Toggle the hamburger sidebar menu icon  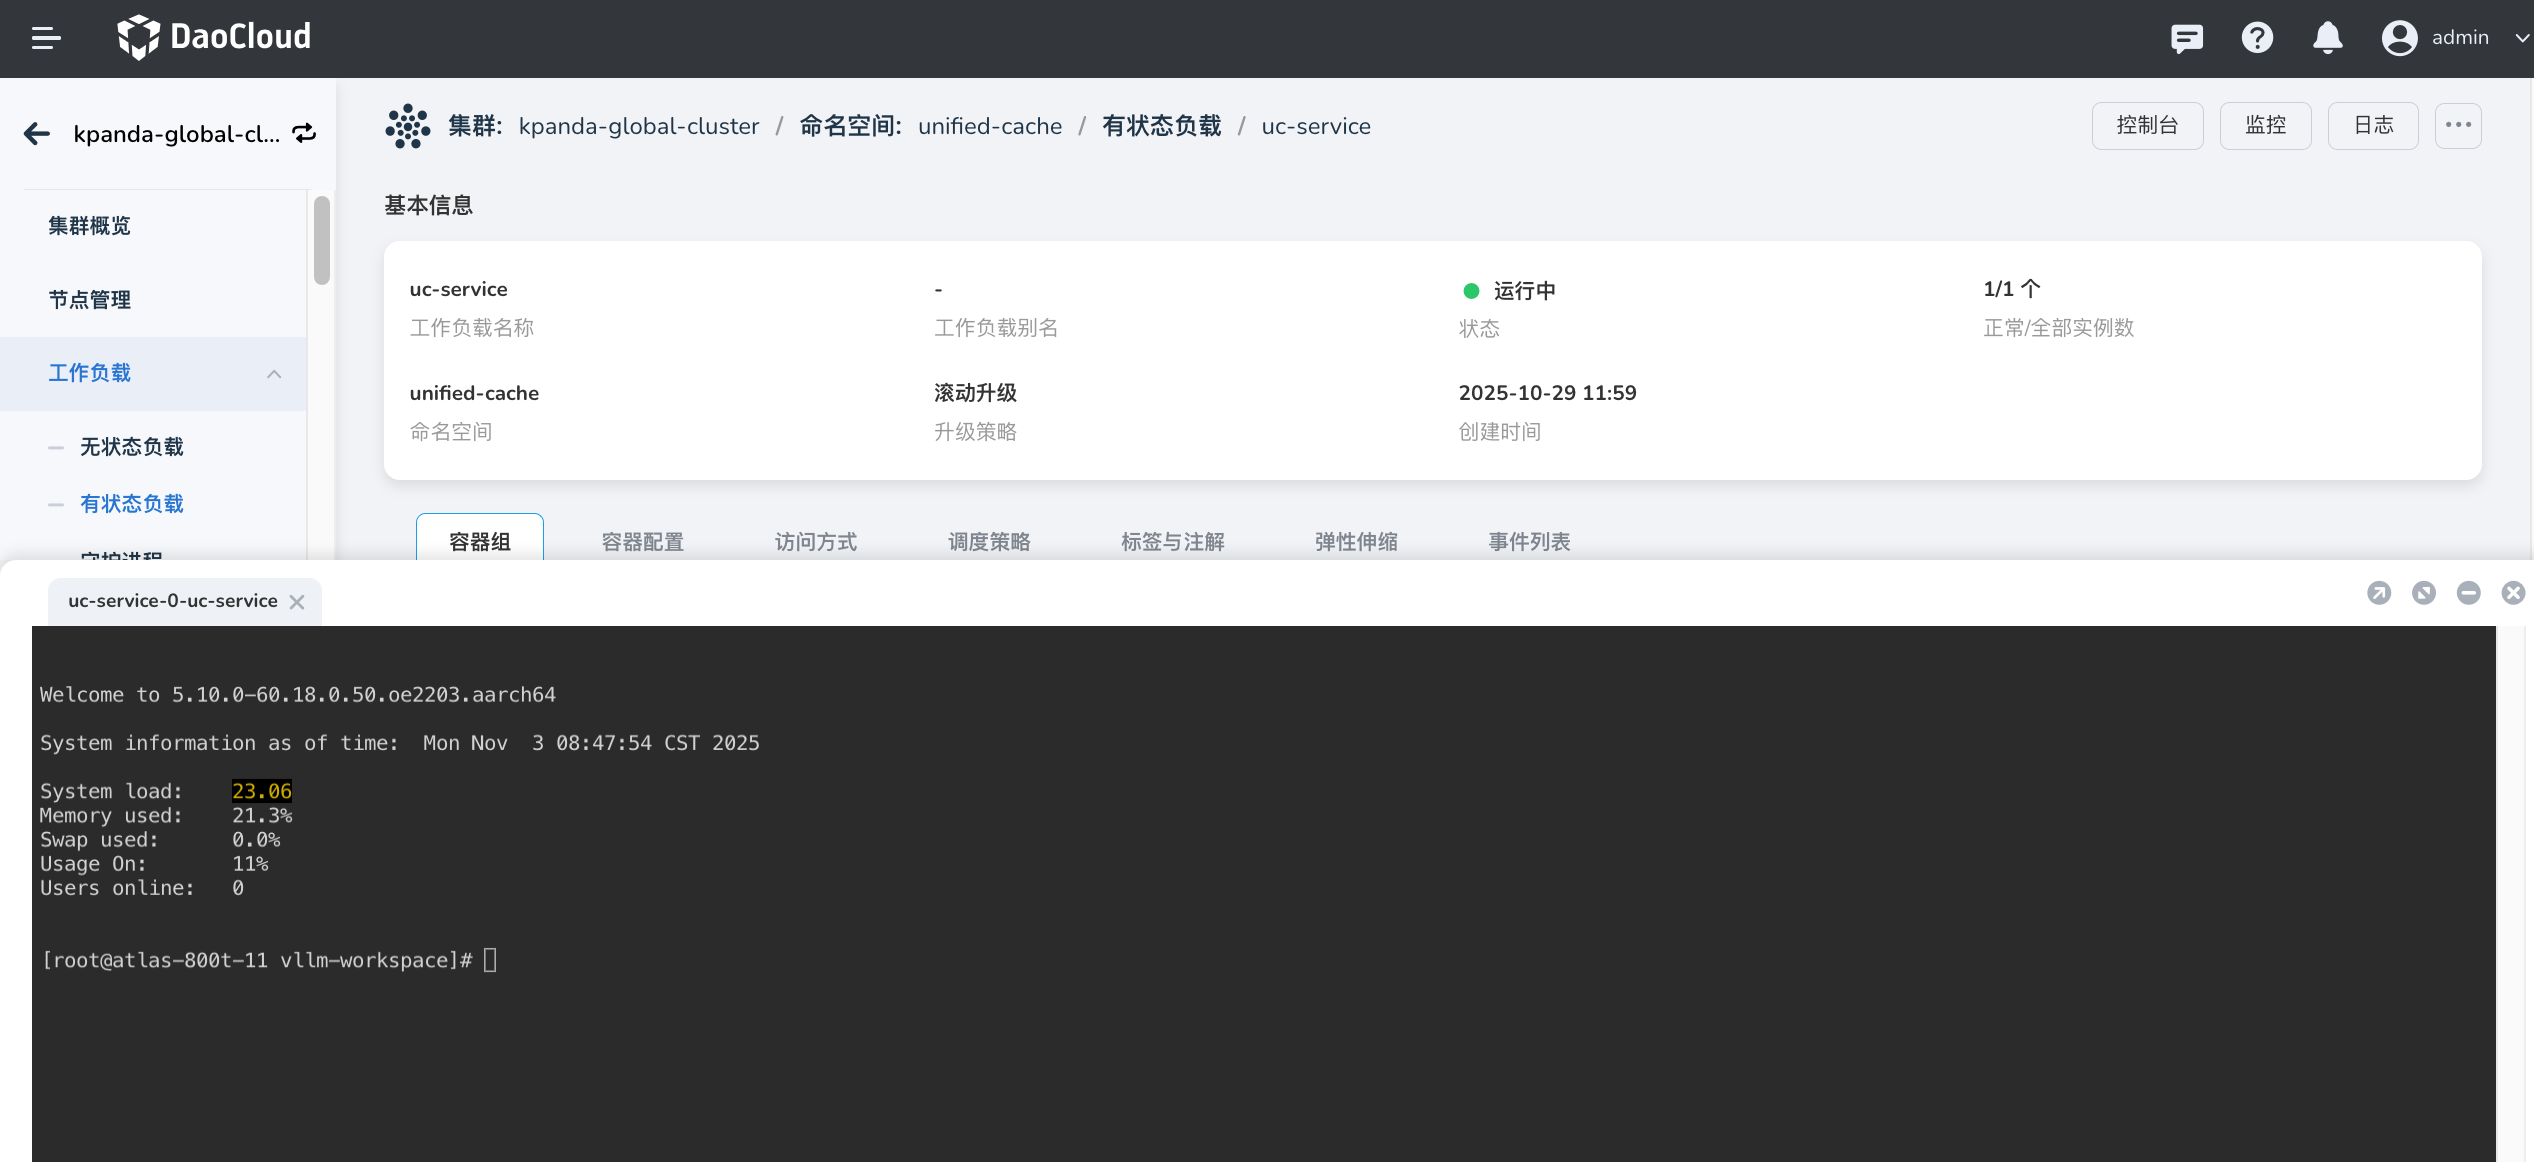(x=46, y=38)
